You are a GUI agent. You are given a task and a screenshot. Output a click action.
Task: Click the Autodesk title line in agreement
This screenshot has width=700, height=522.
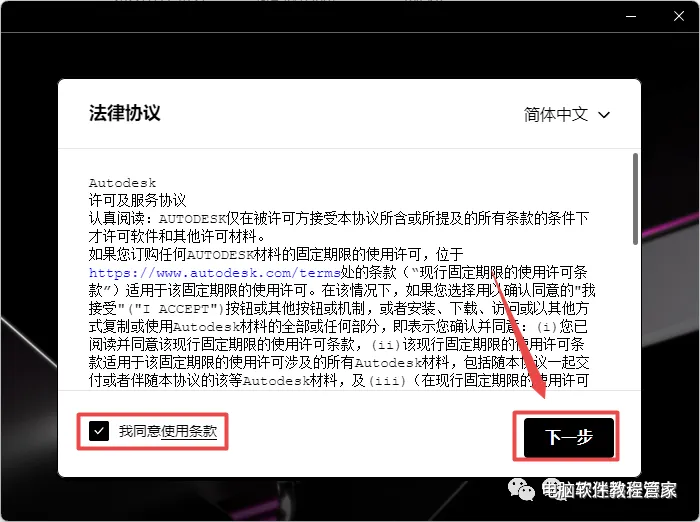(122, 183)
